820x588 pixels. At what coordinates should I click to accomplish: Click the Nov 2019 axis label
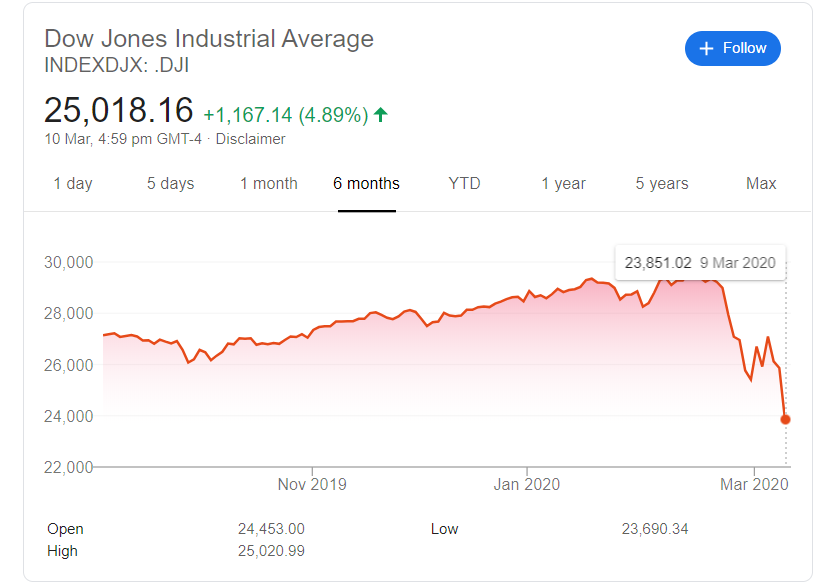click(312, 484)
